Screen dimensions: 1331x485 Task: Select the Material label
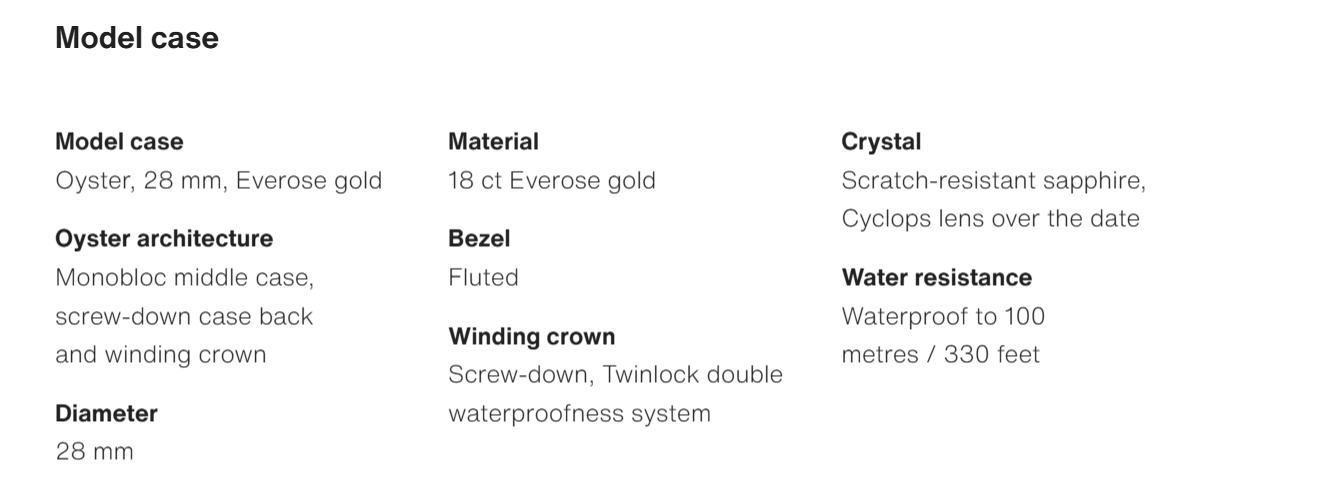pos(493,142)
